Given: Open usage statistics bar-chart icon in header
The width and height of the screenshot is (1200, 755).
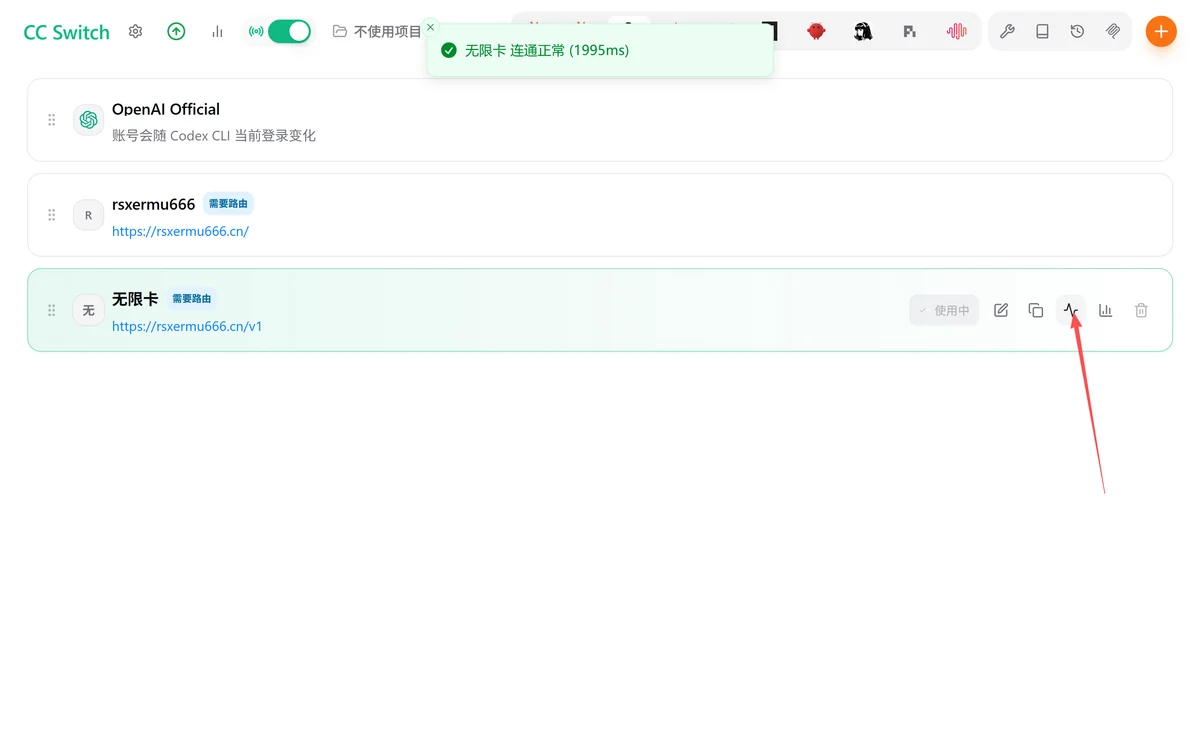Looking at the screenshot, I should pyautogui.click(x=217, y=31).
